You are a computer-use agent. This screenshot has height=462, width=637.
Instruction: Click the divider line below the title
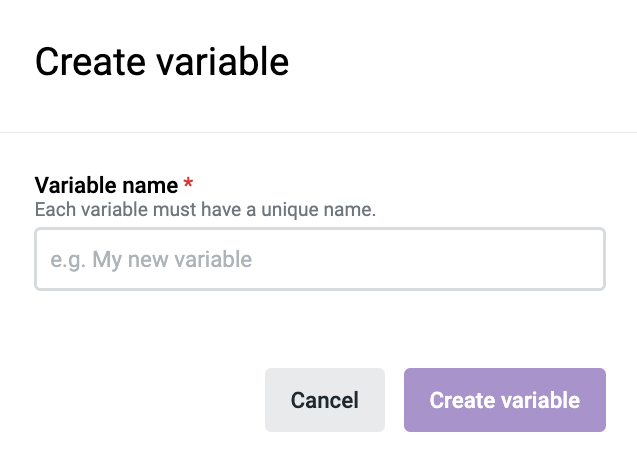click(x=318, y=132)
